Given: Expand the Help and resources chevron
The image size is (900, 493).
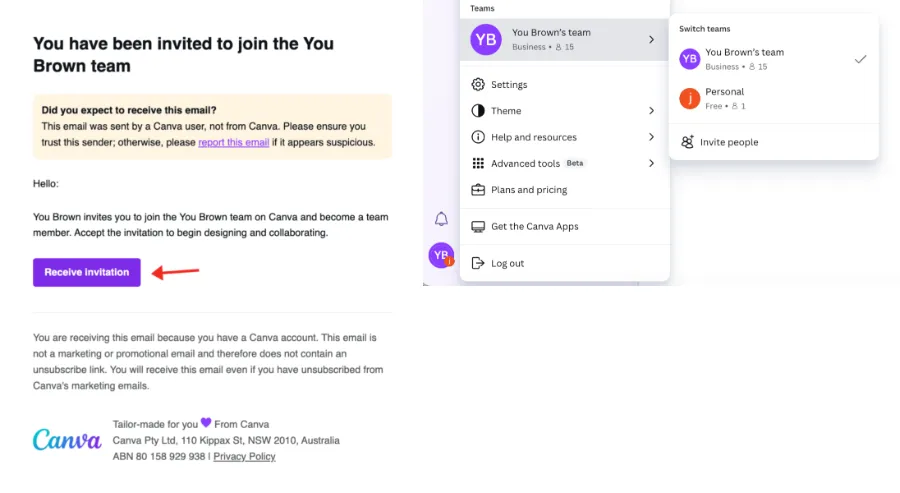Looking at the screenshot, I should pyautogui.click(x=651, y=137).
